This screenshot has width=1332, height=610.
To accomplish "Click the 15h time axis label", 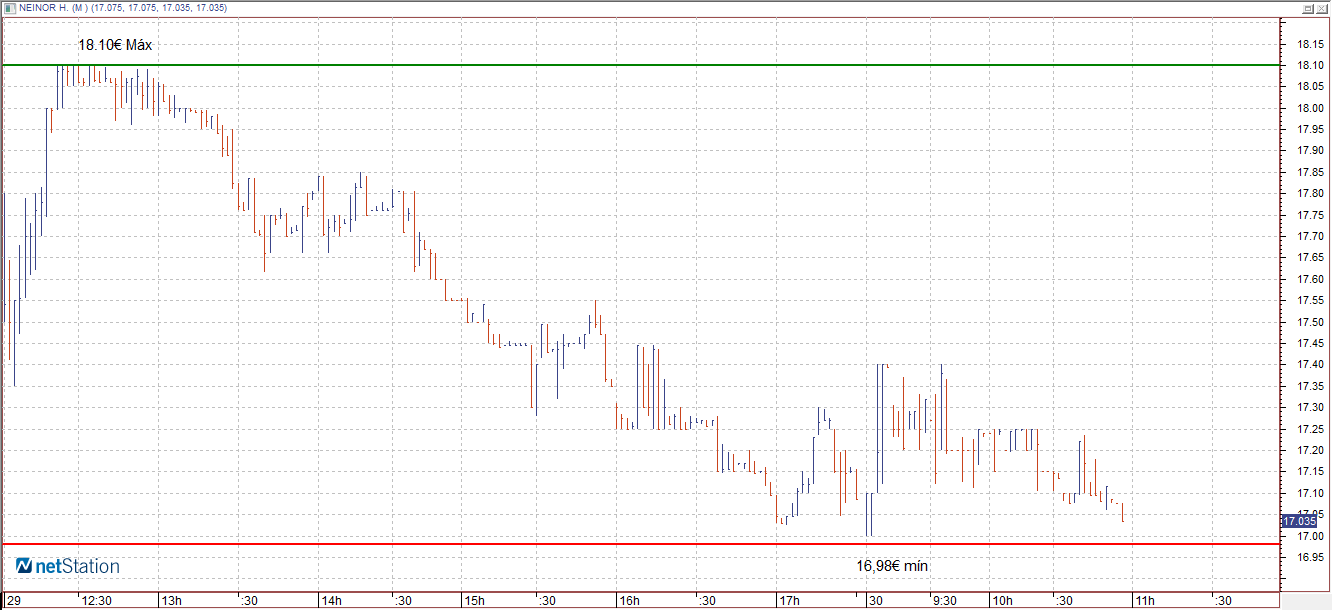I will pyautogui.click(x=473, y=601).
